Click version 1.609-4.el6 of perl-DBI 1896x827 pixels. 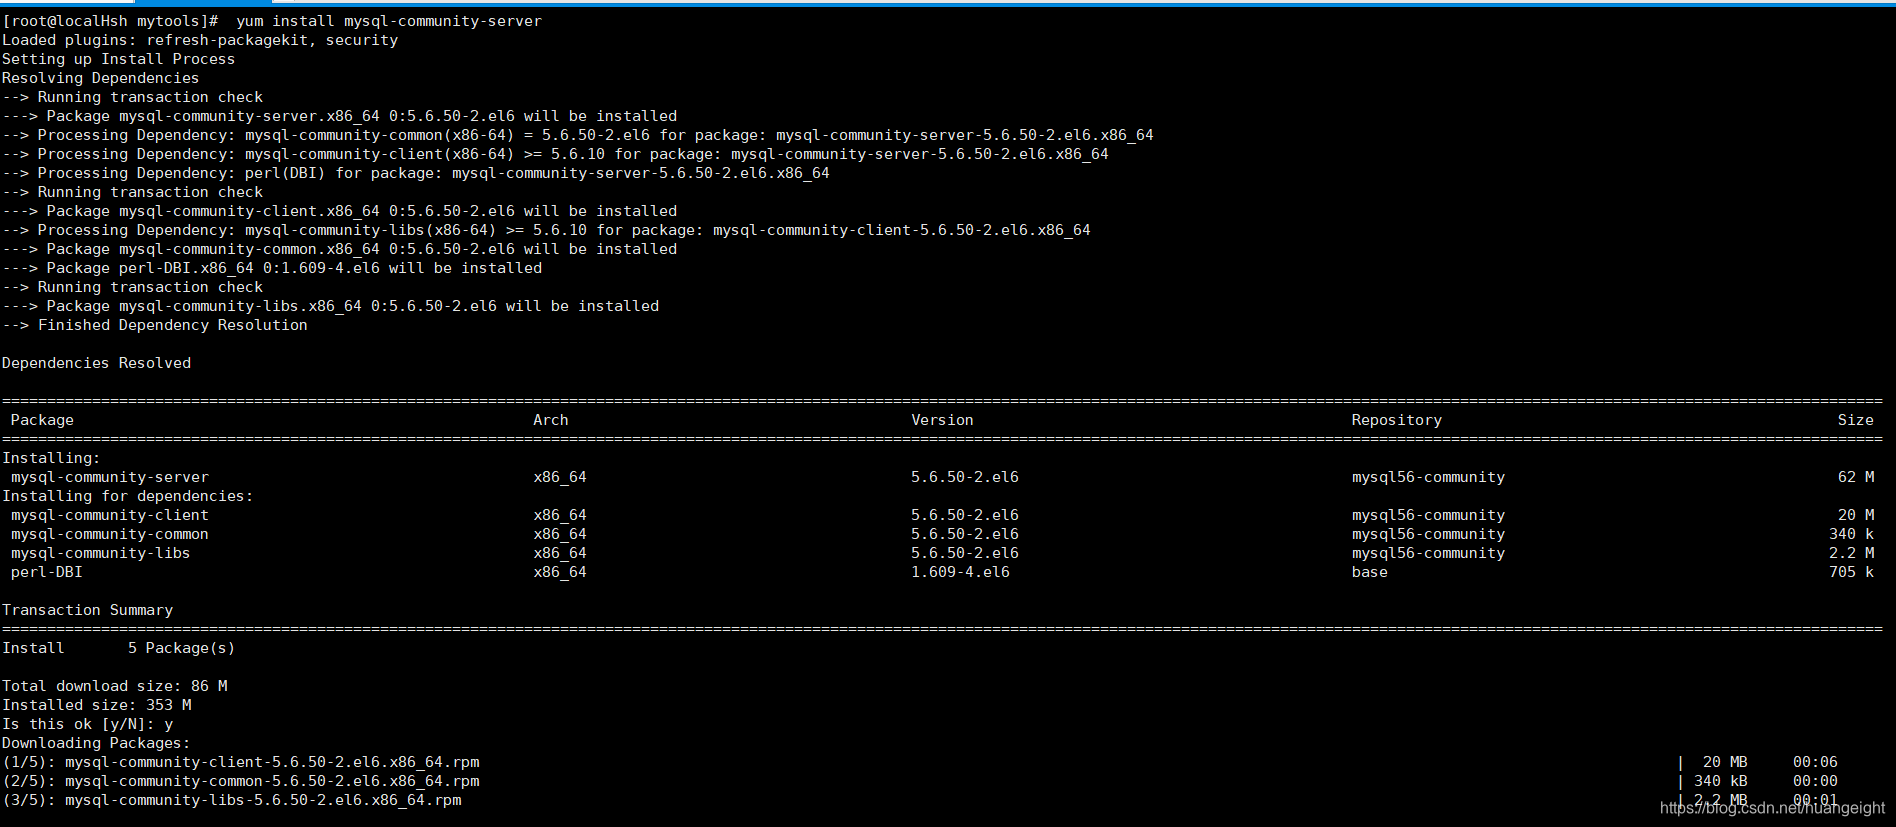(960, 572)
